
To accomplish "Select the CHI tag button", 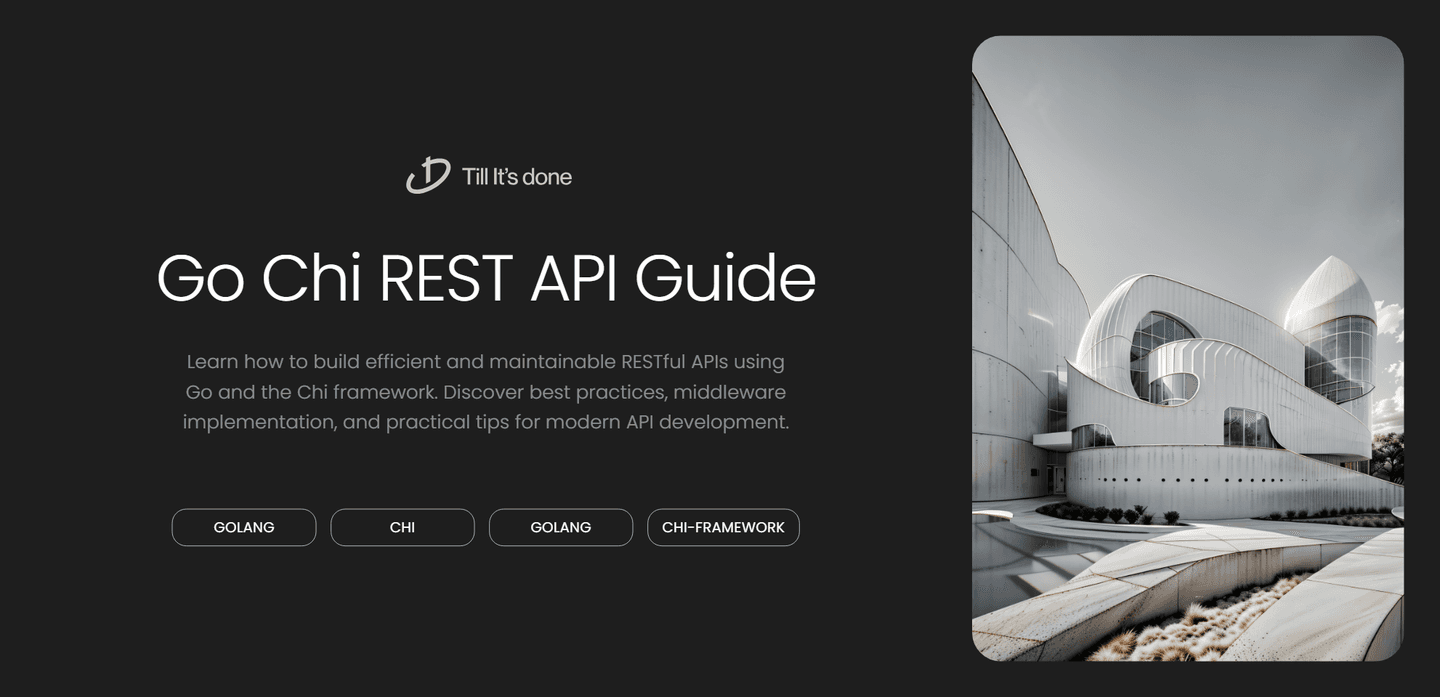I will (x=402, y=527).
